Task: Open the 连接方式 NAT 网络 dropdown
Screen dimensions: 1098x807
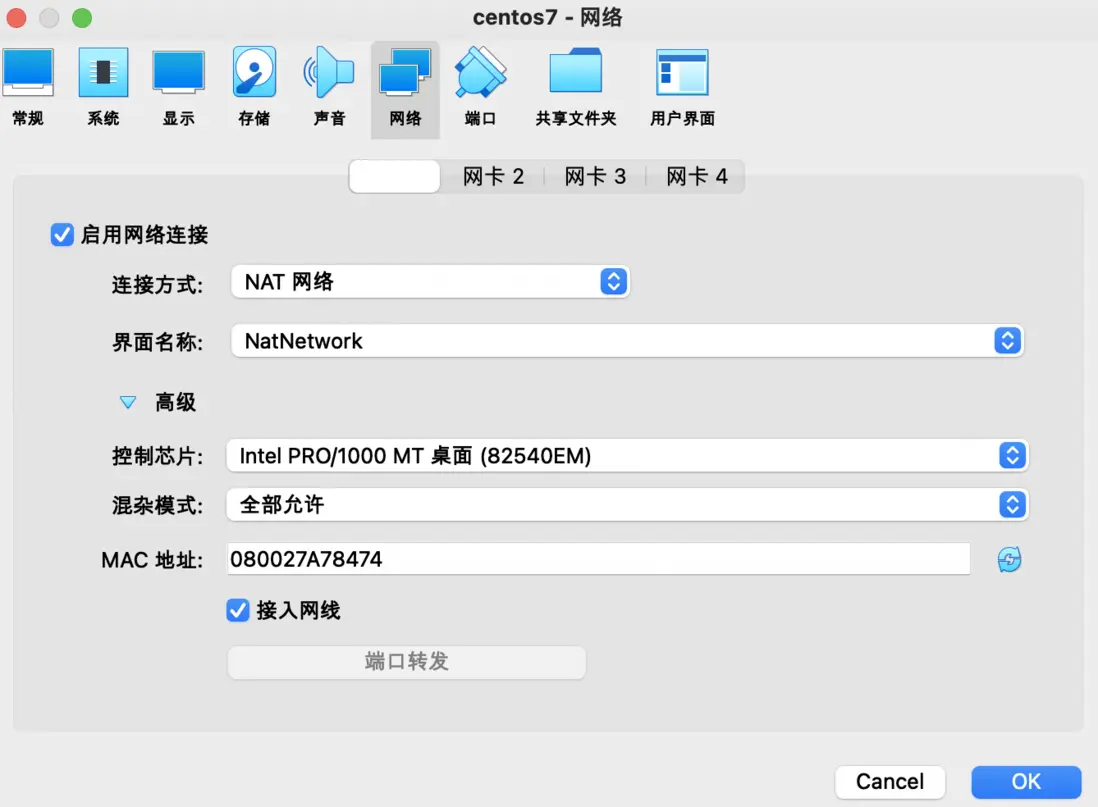Action: [x=430, y=282]
